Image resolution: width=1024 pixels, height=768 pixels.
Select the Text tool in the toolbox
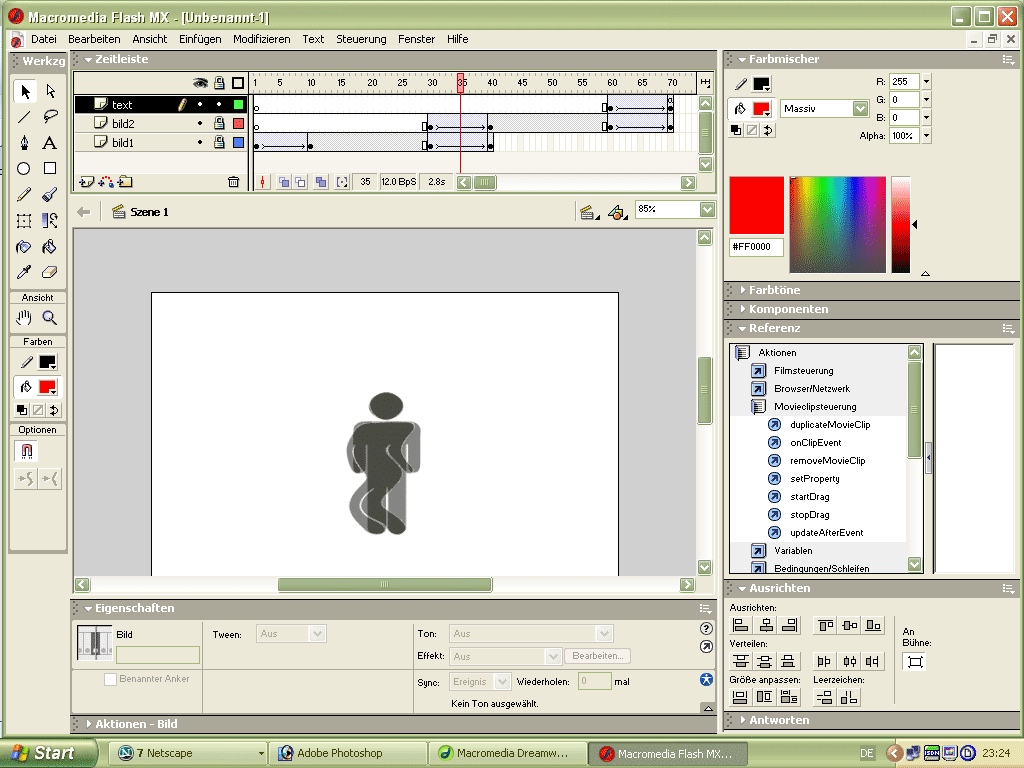pyautogui.click(x=50, y=143)
